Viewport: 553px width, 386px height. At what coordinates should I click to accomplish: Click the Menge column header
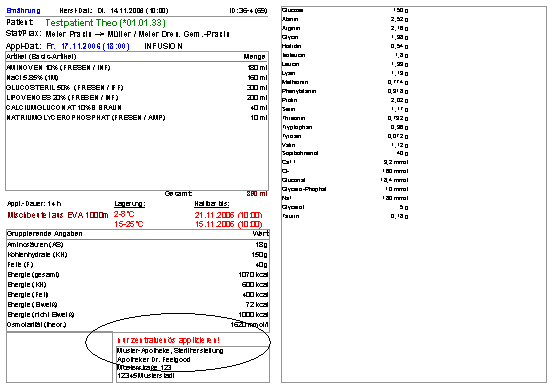254,56
